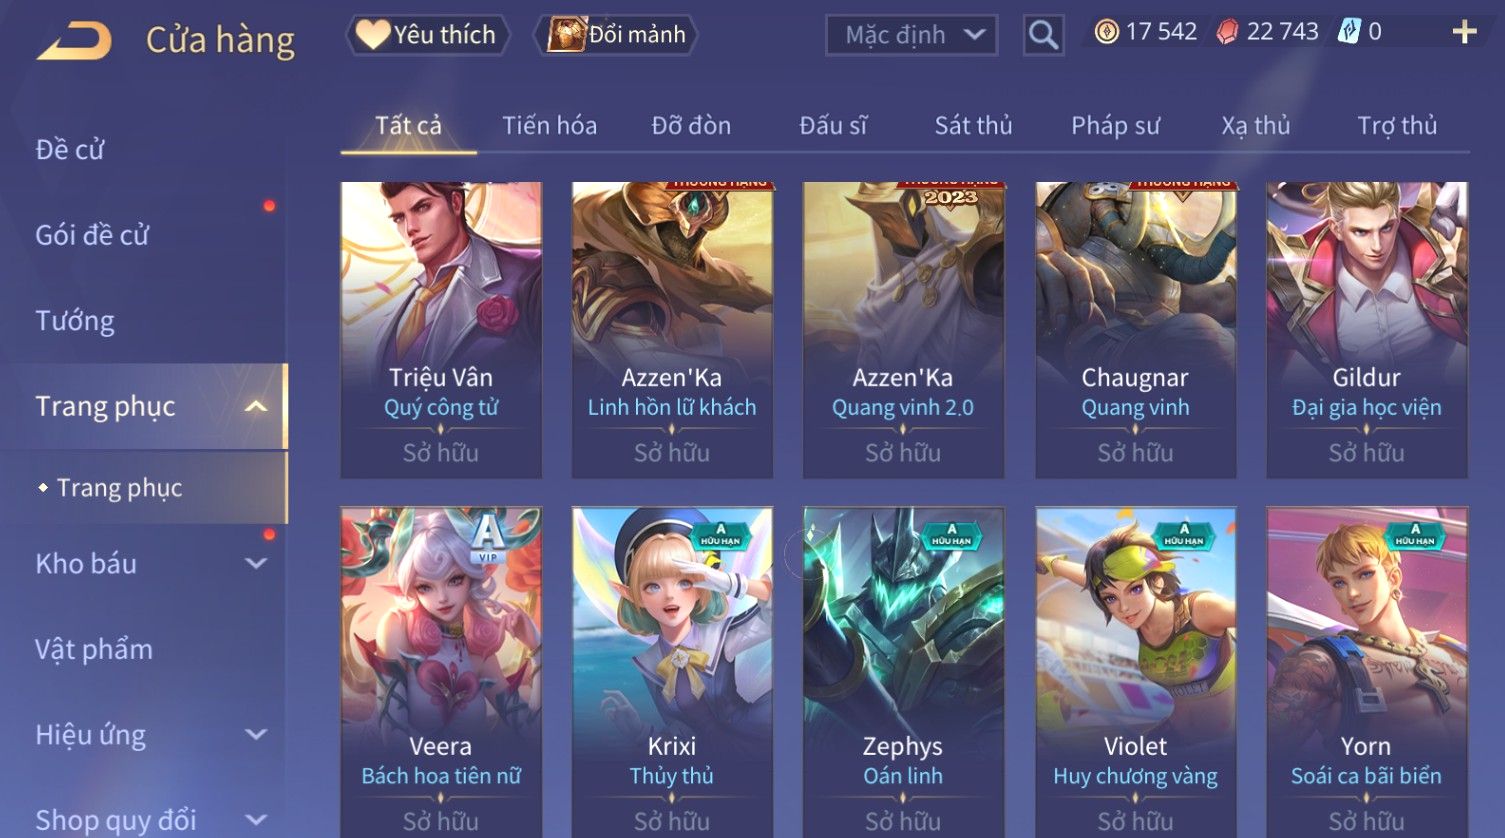Open Tướng in the sidebar
This screenshot has height=838, width=1505.
click(x=75, y=321)
